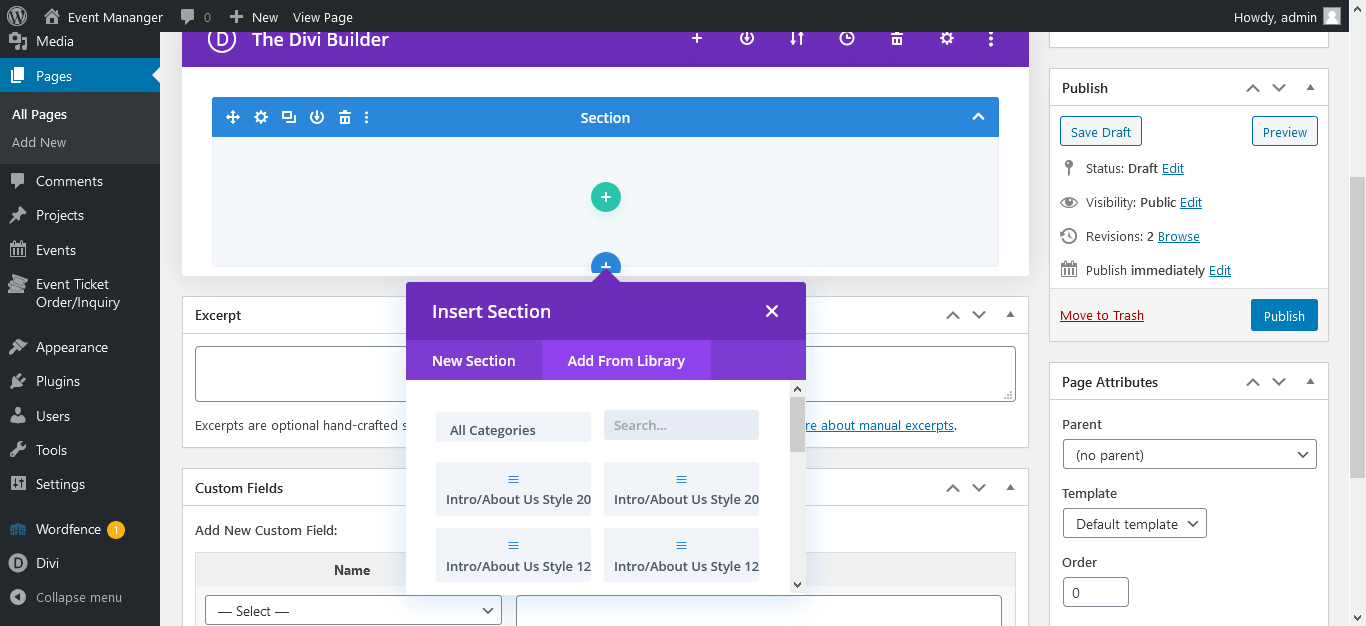Click the blue Publish button
Screen dimensions: 1366x626
(1284, 315)
